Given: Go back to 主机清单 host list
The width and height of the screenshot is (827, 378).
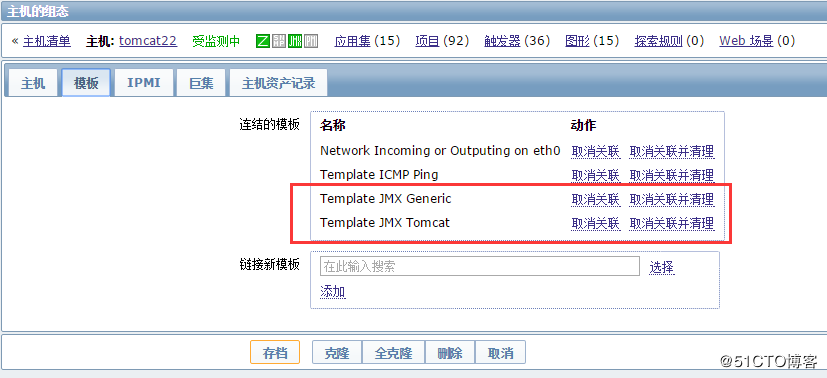Looking at the screenshot, I should click(46, 41).
